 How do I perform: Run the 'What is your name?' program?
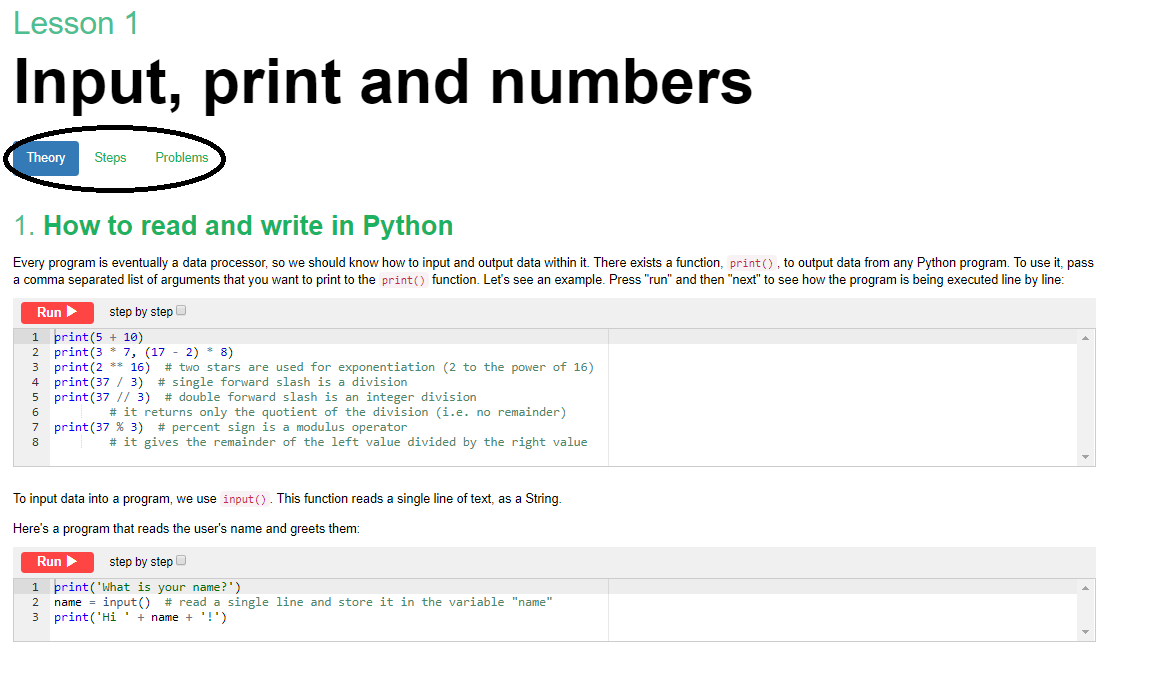pos(57,562)
